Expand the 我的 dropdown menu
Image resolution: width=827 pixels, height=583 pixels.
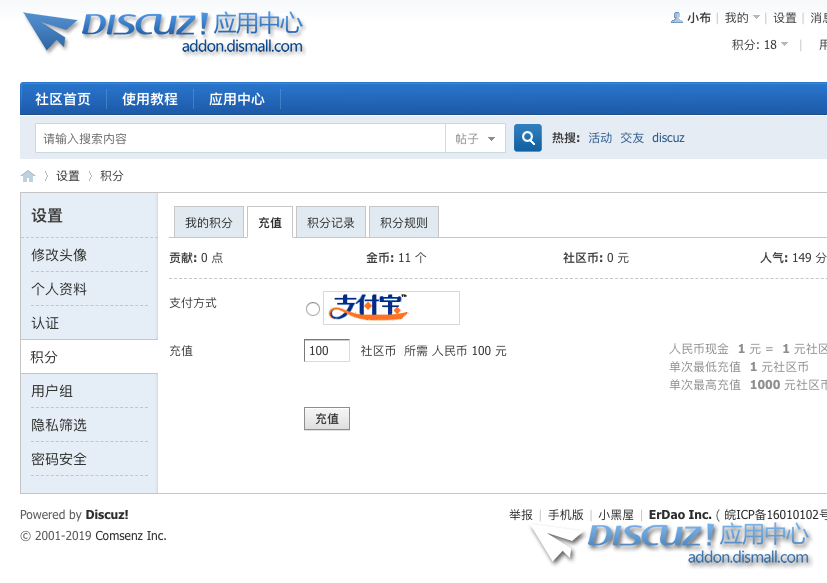(742, 18)
